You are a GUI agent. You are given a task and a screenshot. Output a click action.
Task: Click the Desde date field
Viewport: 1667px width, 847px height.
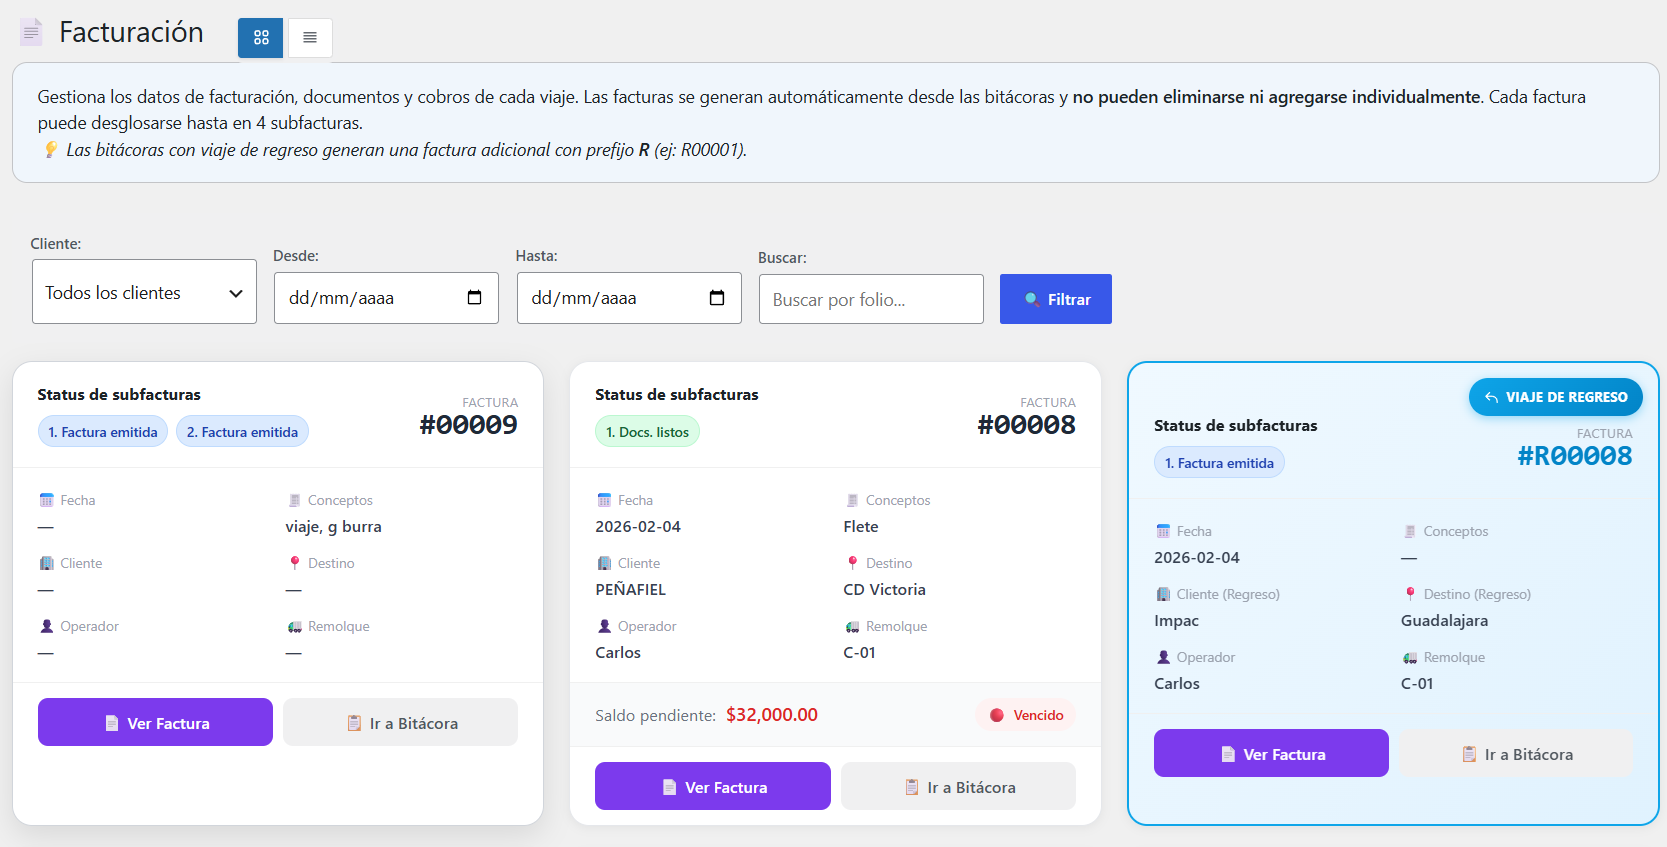pyautogui.click(x=386, y=298)
